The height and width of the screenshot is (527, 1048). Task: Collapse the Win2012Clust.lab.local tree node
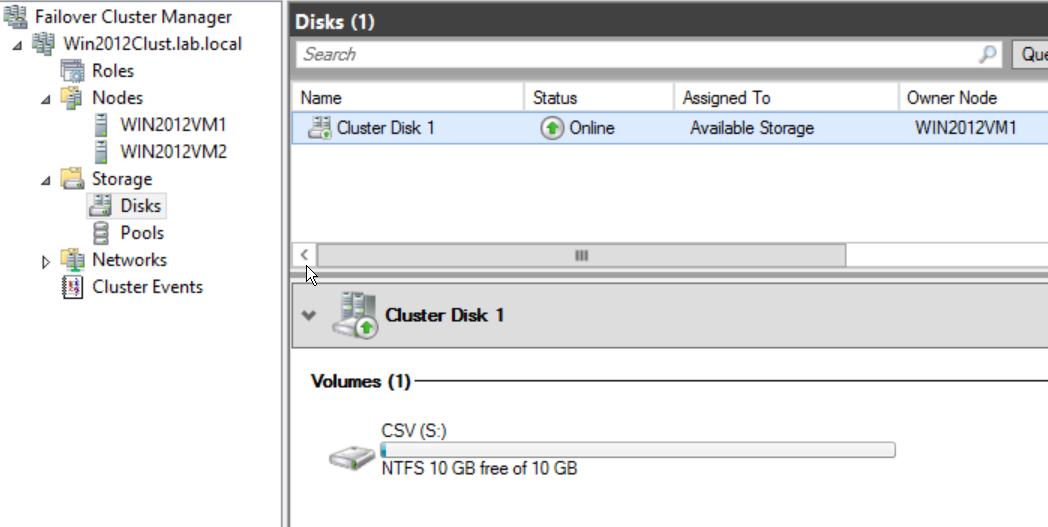click(x=17, y=45)
